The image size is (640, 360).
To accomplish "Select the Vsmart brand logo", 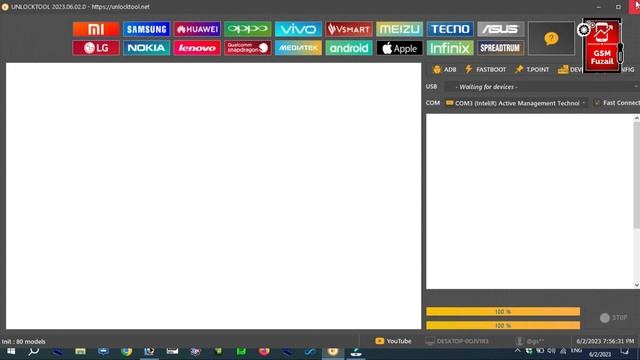I will pyautogui.click(x=349, y=29).
